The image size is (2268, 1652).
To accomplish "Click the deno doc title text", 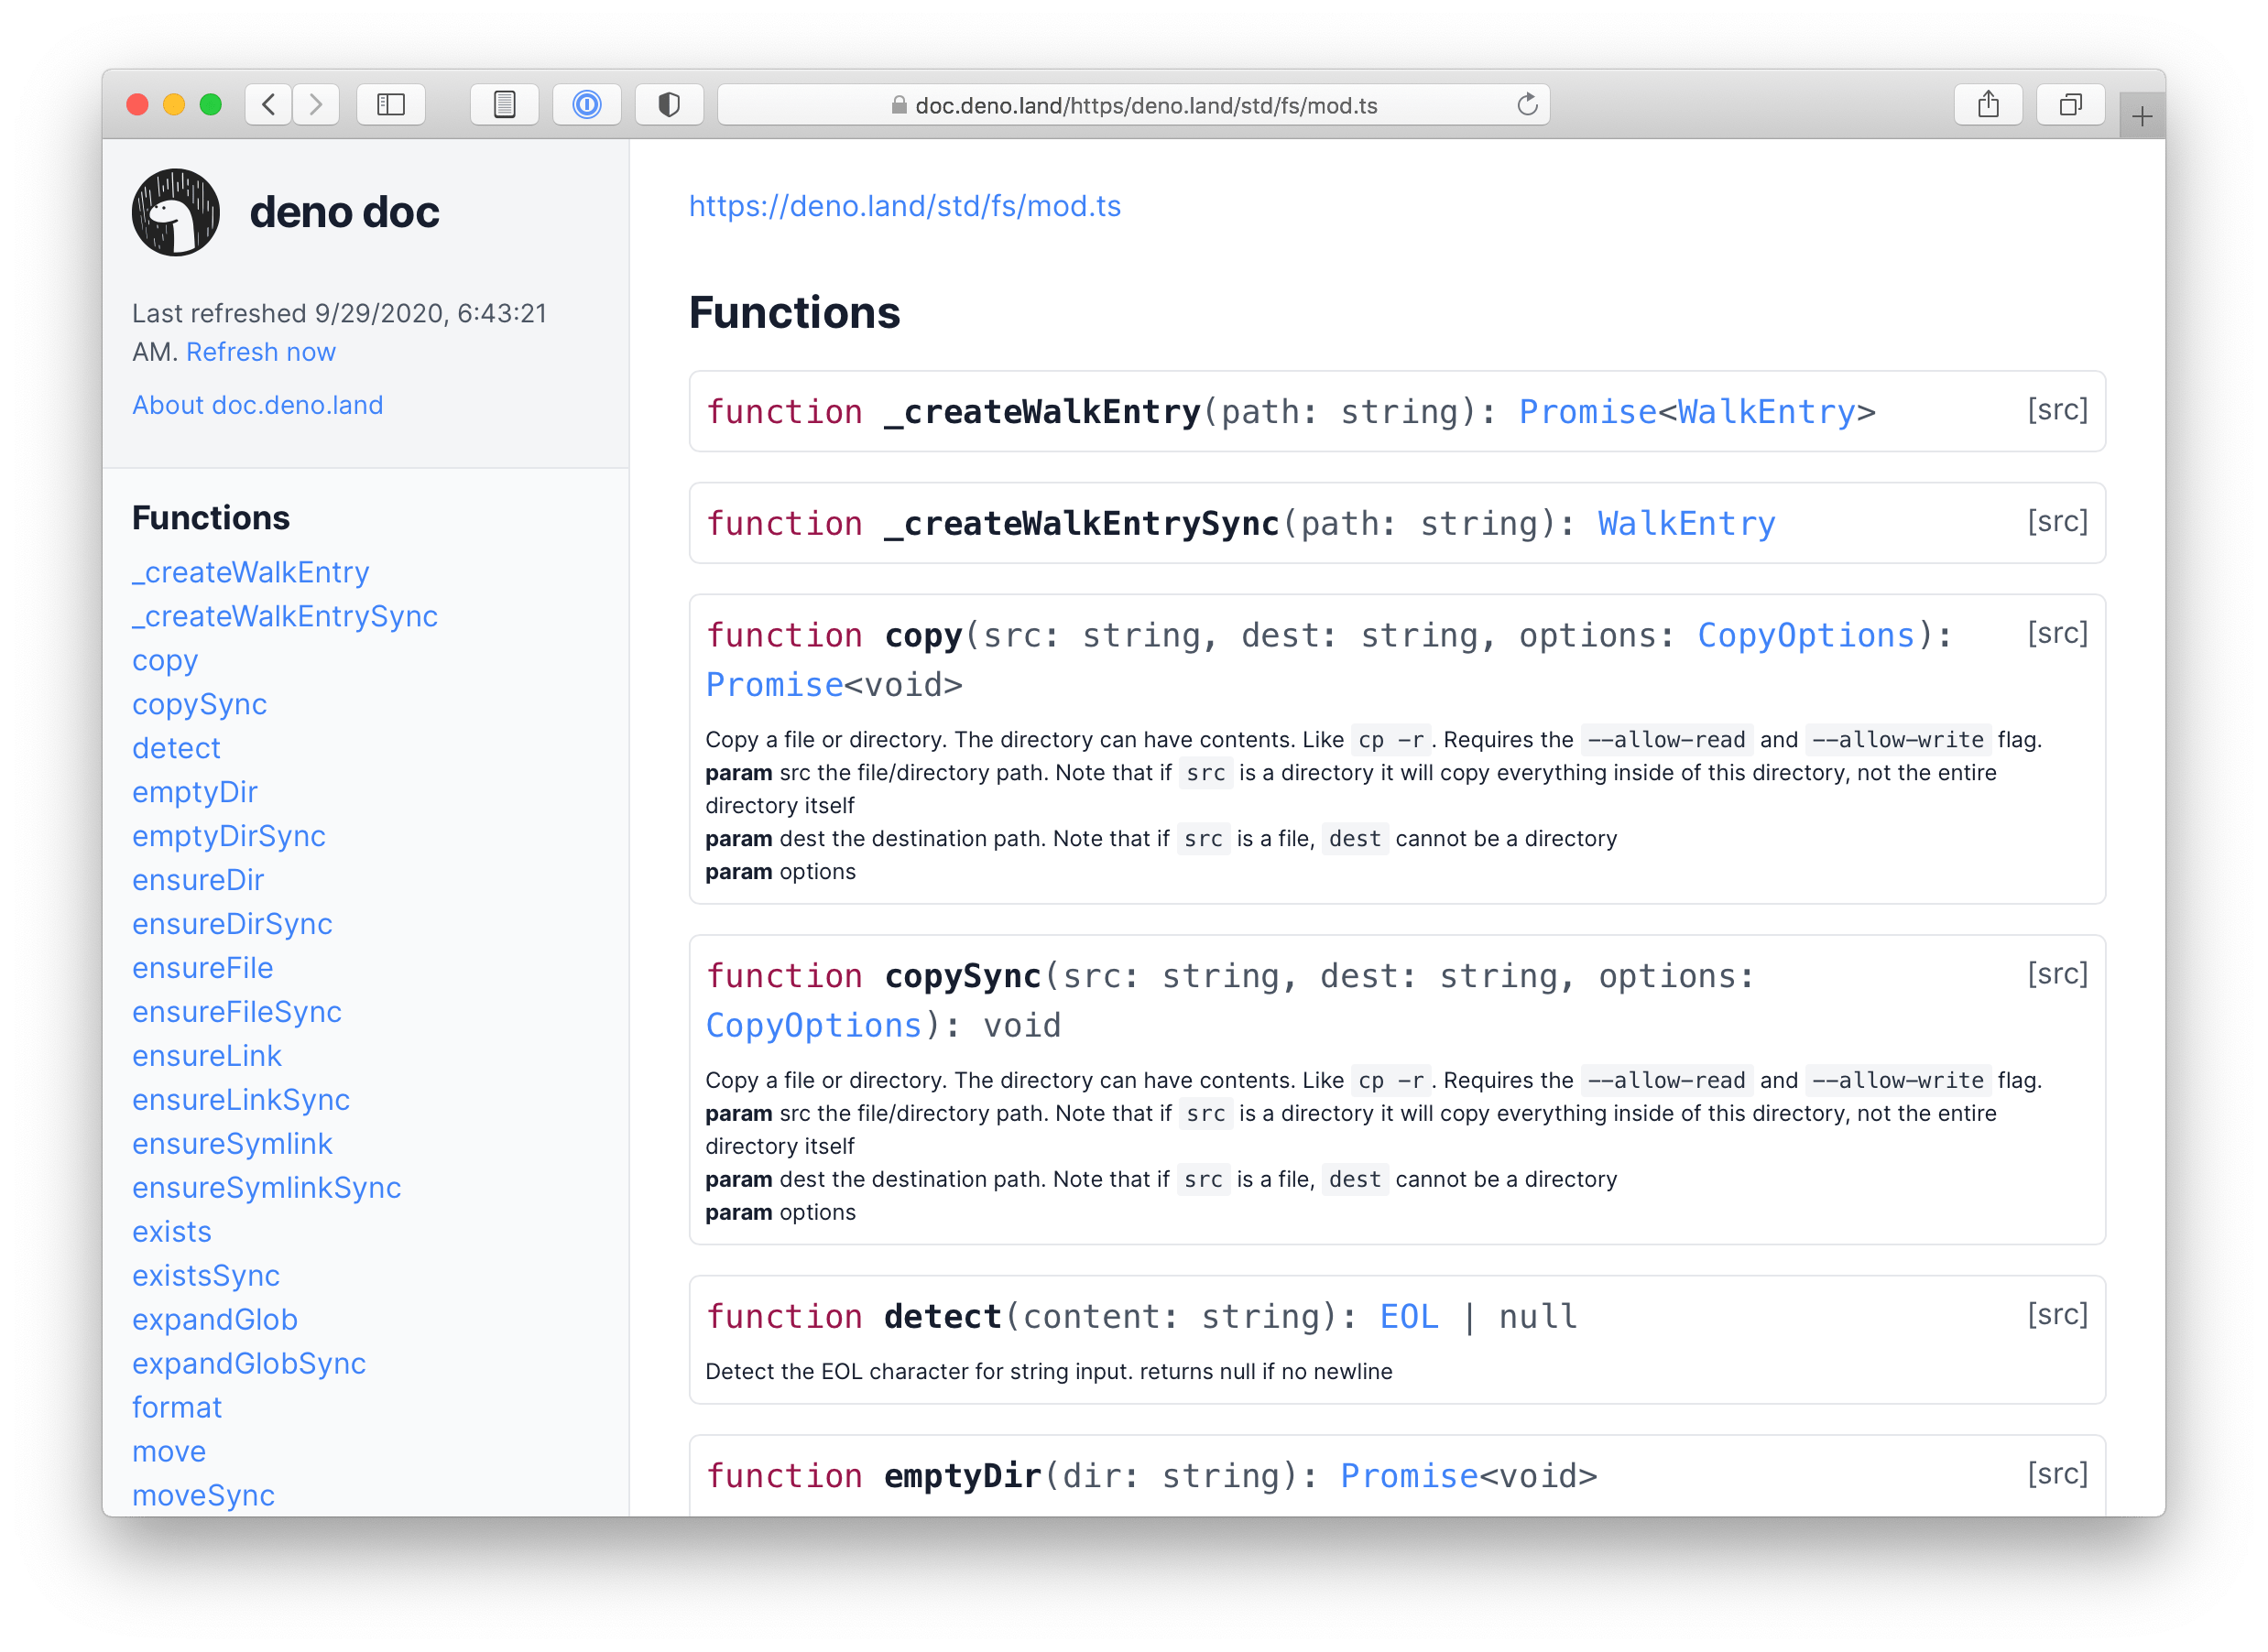I will tap(344, 212).
